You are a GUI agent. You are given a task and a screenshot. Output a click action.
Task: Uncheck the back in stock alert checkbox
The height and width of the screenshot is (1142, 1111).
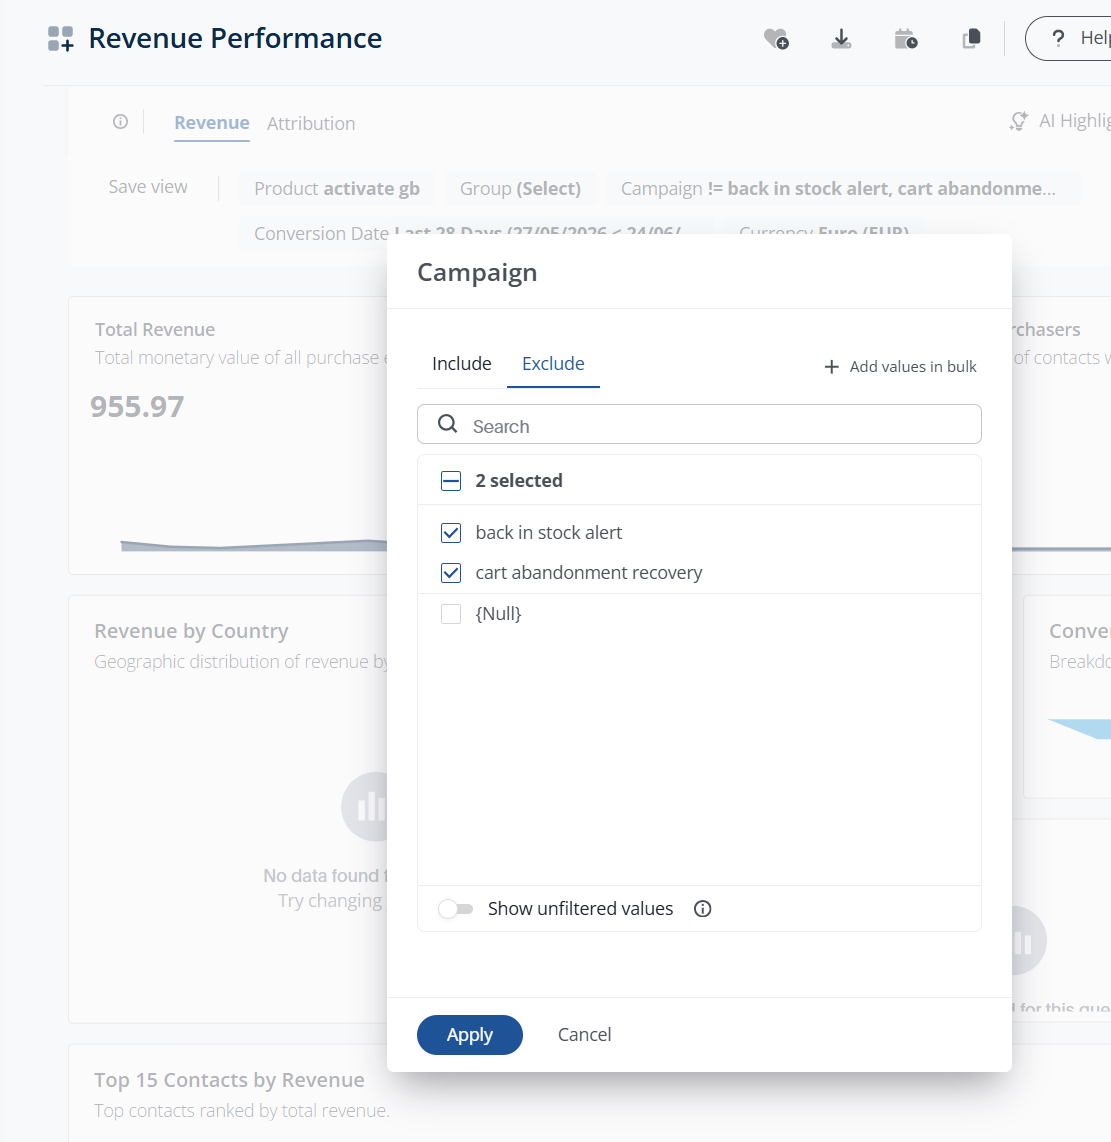451,533
